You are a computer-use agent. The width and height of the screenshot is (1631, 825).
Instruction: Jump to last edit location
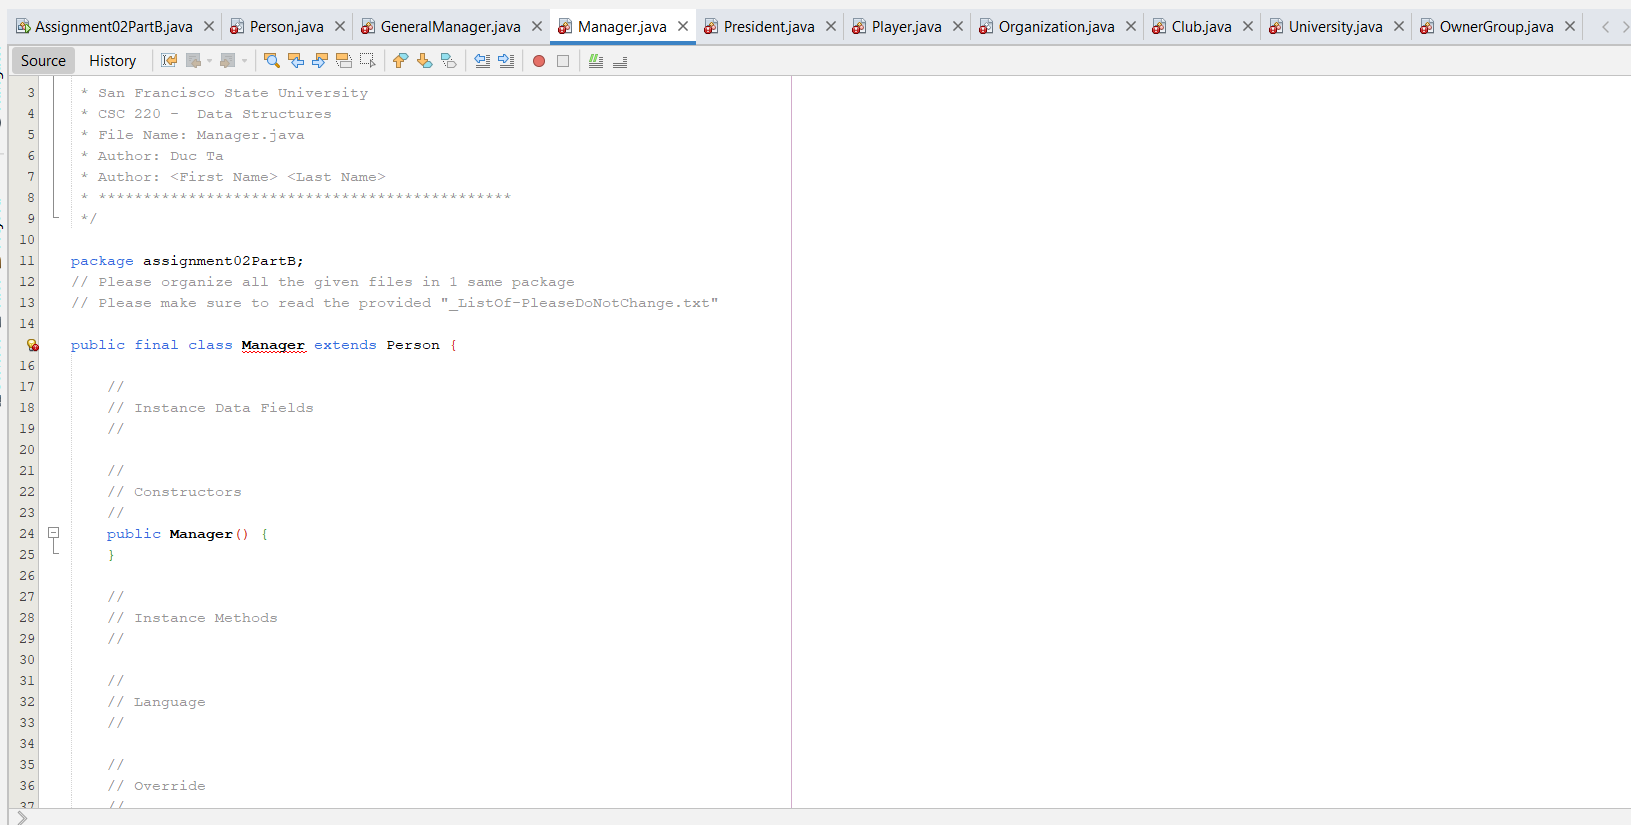point(169,61)
